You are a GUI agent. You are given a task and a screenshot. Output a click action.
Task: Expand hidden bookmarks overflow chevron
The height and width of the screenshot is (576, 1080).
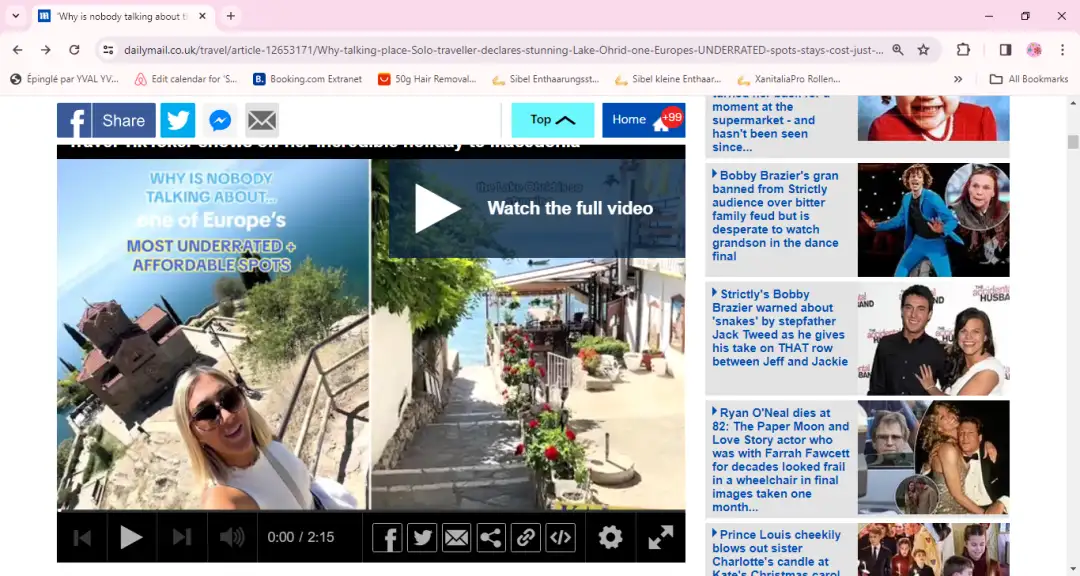click(958, 79)
